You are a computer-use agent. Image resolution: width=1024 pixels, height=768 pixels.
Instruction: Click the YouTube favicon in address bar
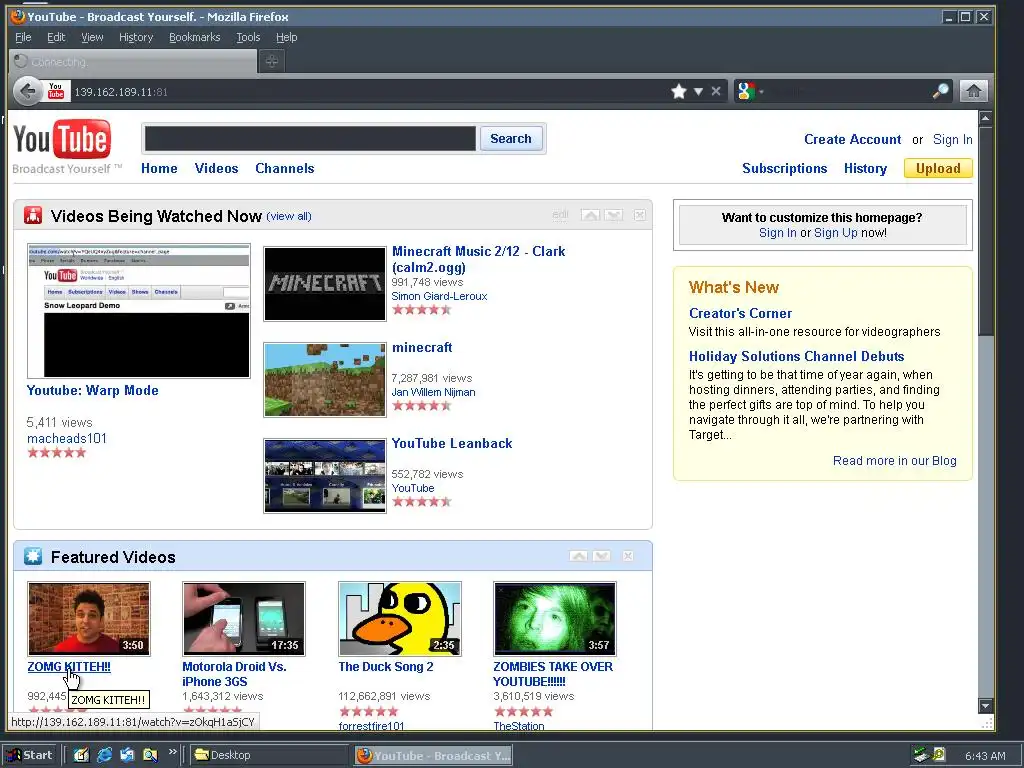point(56,91)
